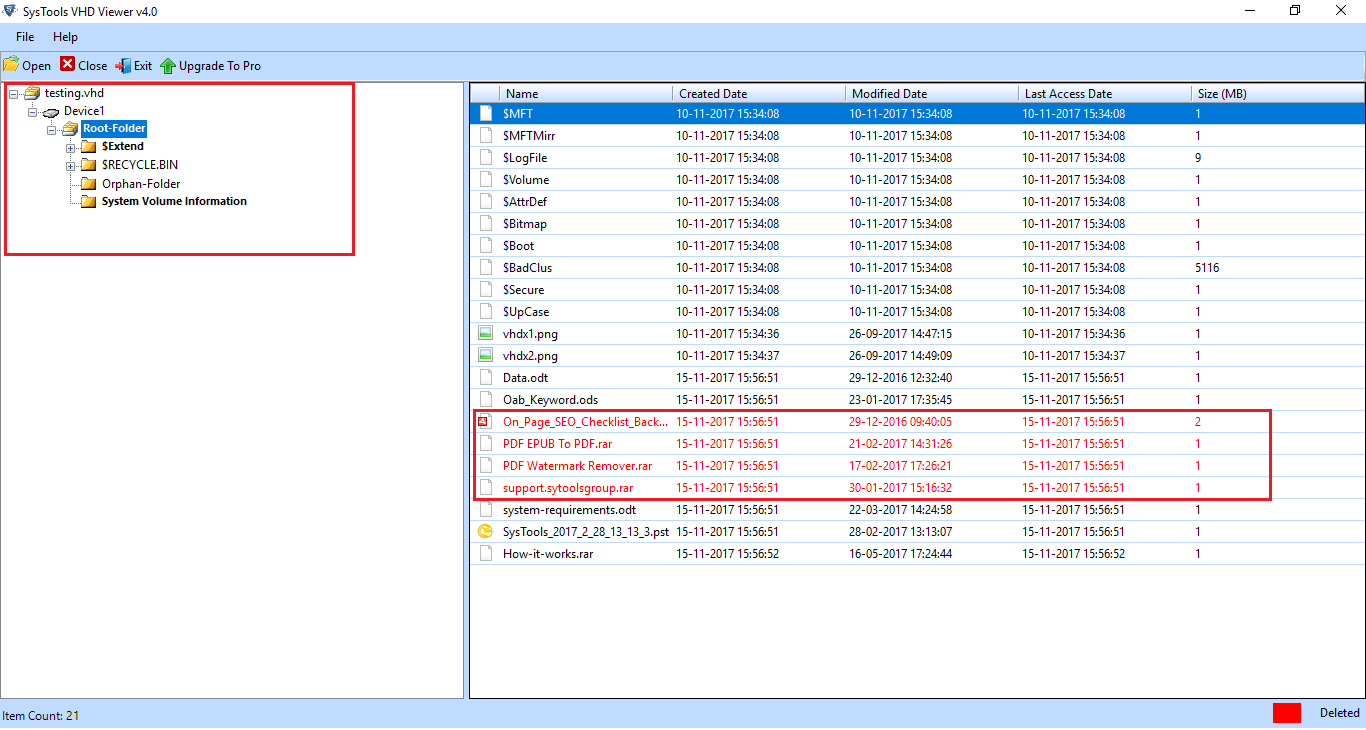Click the red Close icon in toolbar
1366x730 pixels.
(67, 64)
